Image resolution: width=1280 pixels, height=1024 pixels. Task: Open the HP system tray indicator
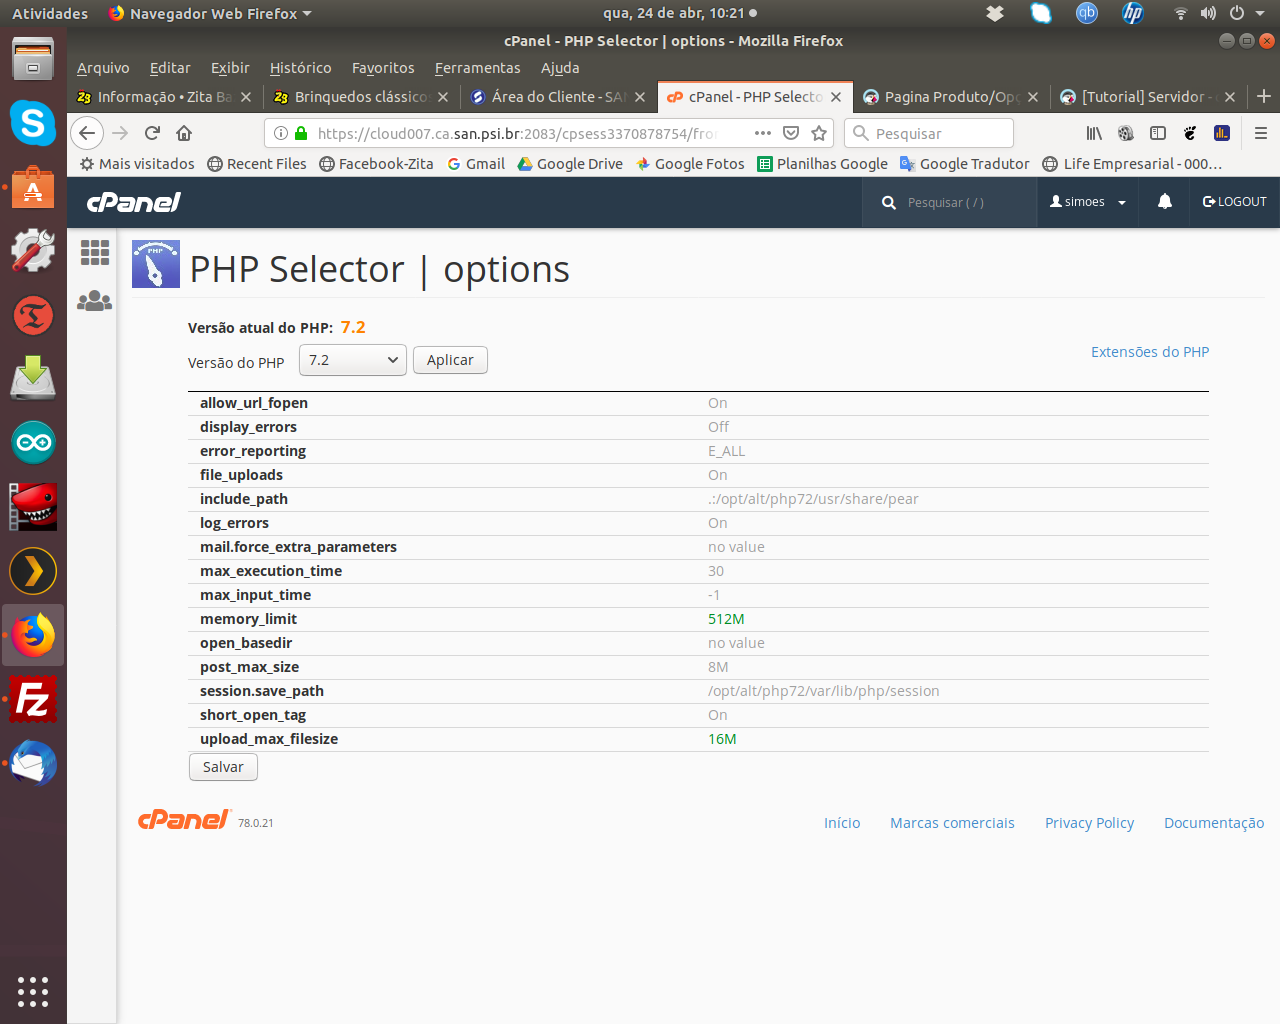(1132, 13)
